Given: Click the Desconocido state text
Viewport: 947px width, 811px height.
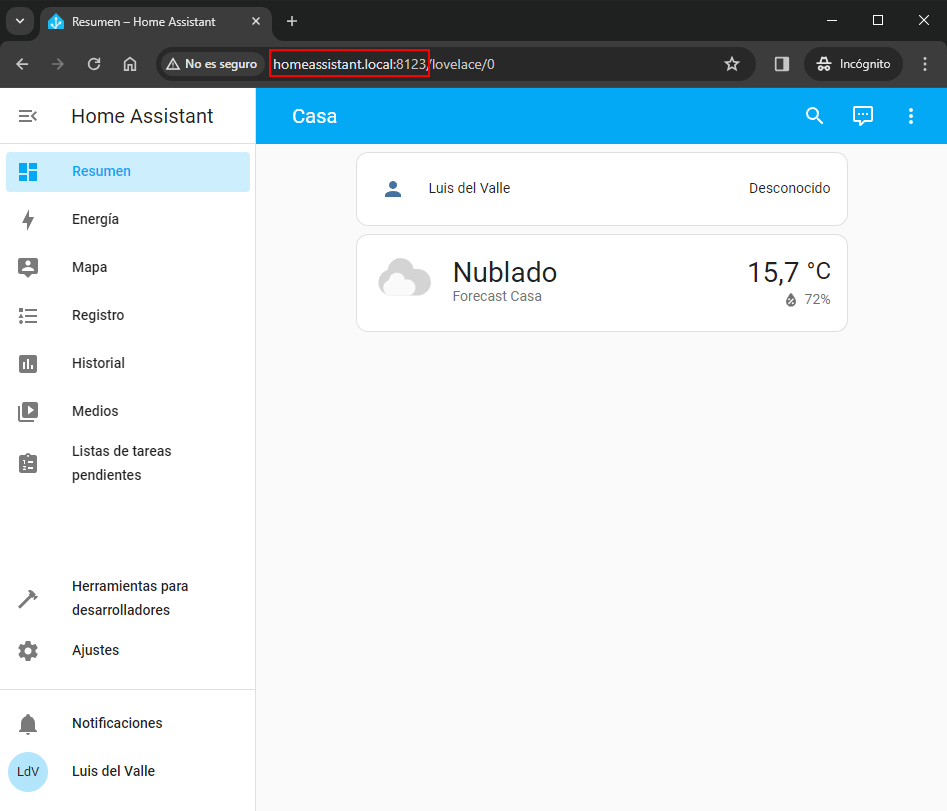Looking at the screenshot, I should point(789,188).
